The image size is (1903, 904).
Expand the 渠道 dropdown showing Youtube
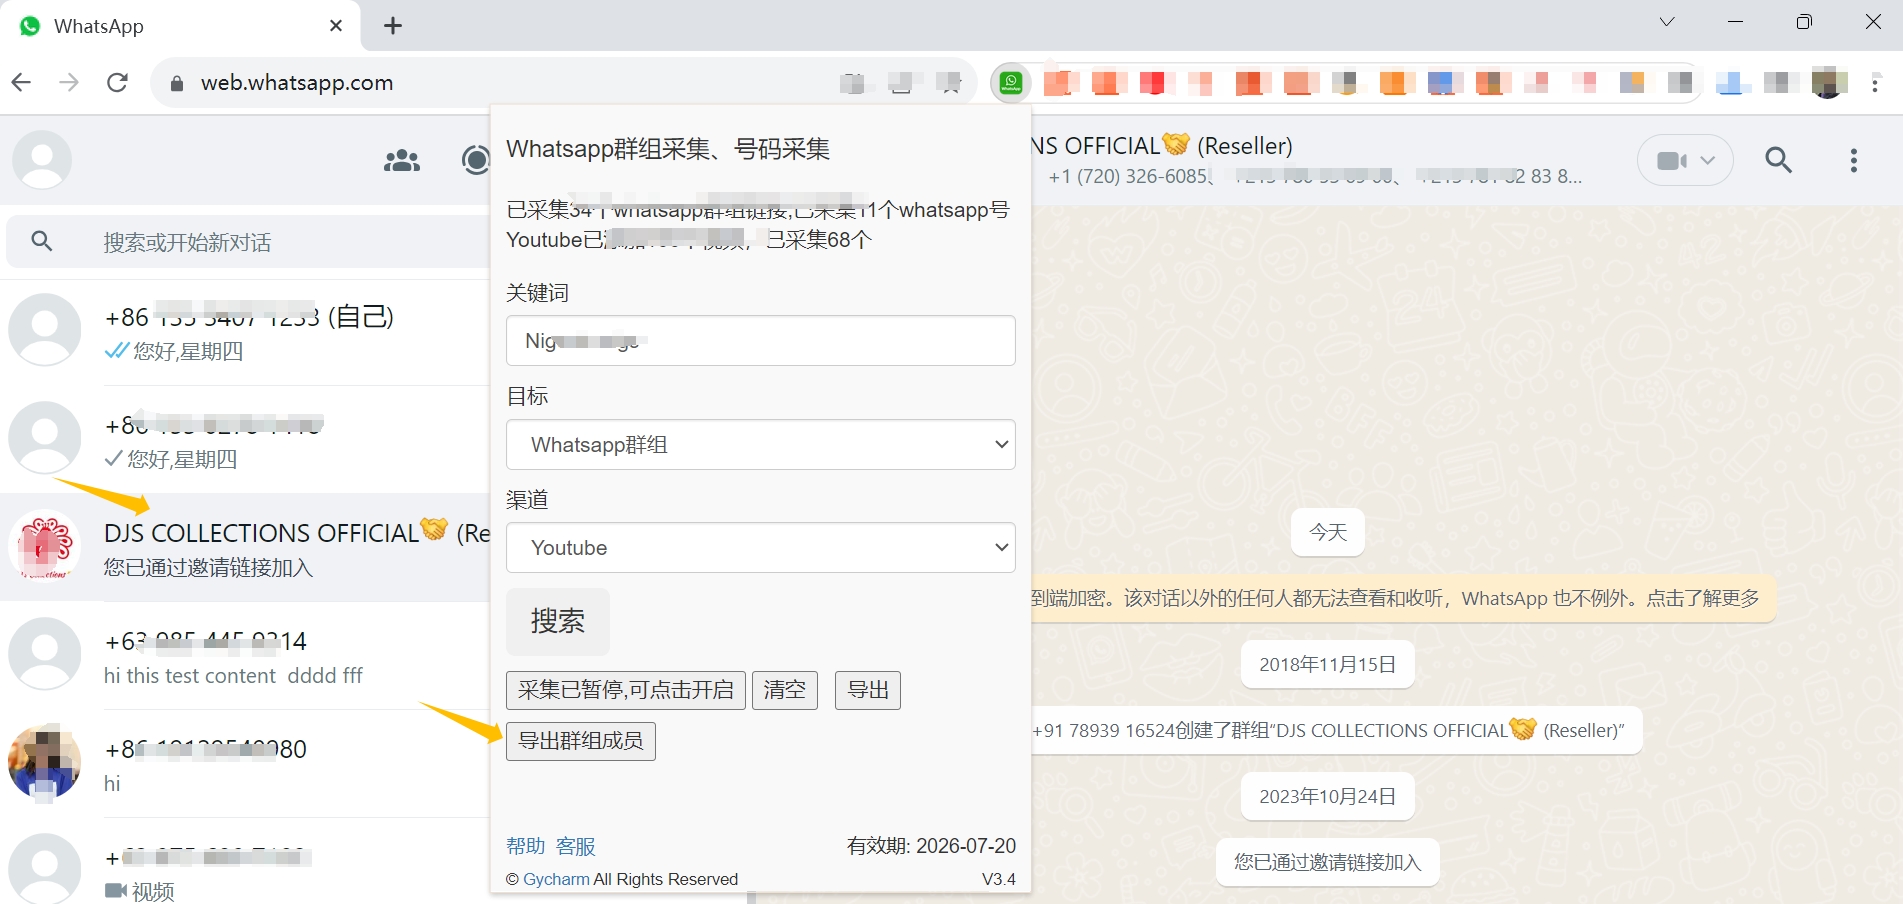click(x=761, y=548)
